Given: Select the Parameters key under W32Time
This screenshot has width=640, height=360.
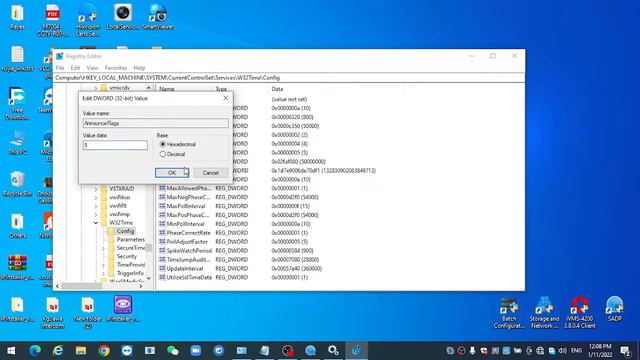Looking at the screenshot, I should pos(131,240).
